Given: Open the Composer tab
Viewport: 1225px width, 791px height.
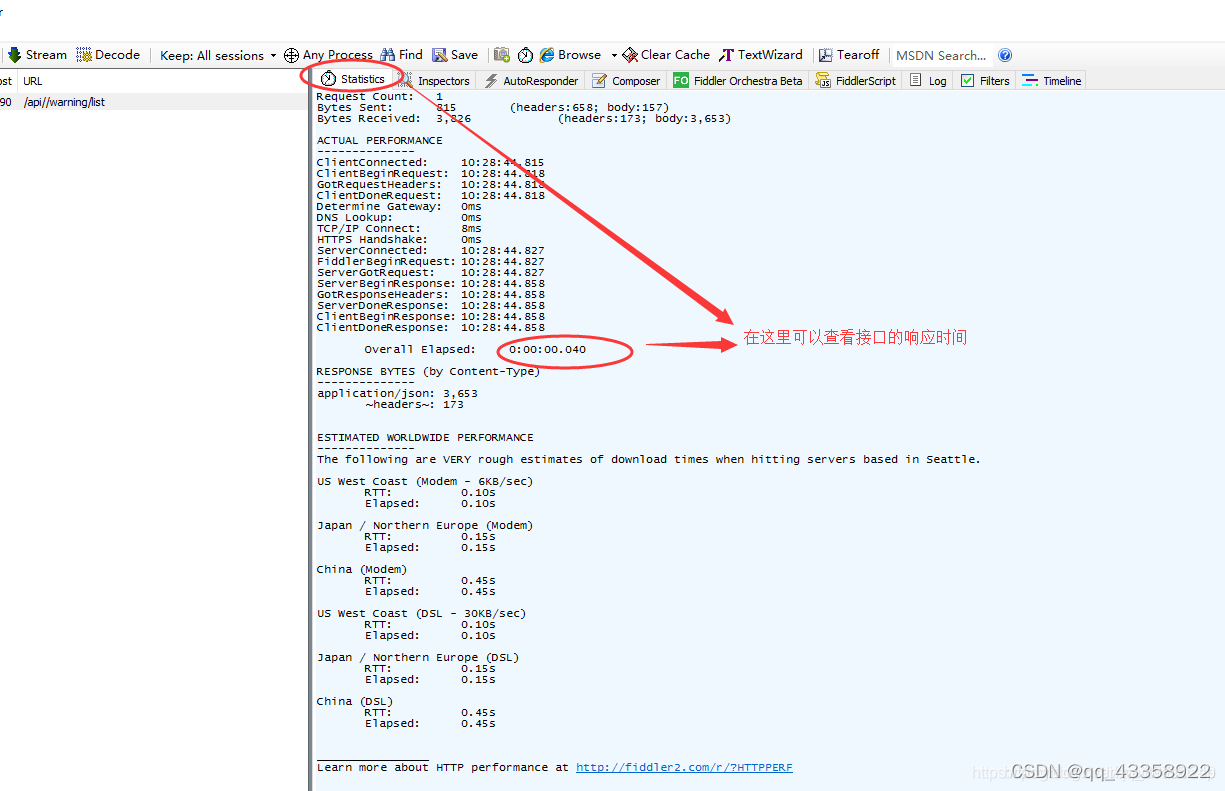Looking at the screenshot, I should pyautogui.click(x=626, y=81).
